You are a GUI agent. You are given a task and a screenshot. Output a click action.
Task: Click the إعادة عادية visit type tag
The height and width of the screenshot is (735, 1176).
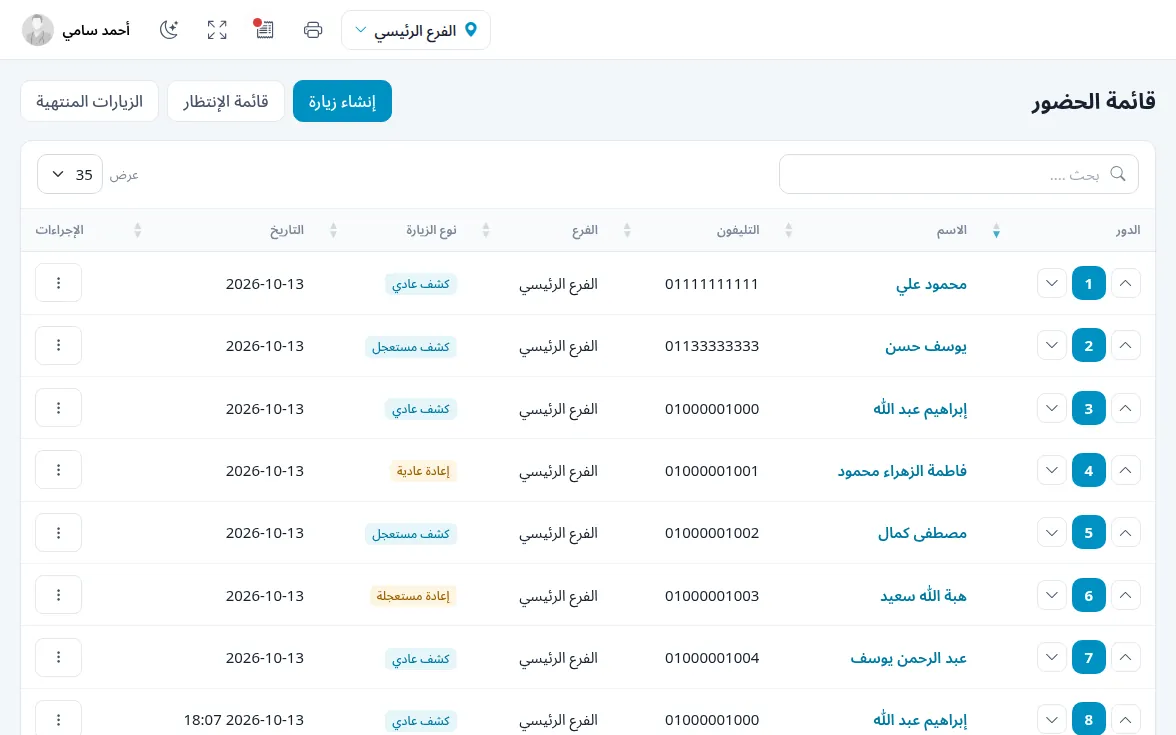423,471
